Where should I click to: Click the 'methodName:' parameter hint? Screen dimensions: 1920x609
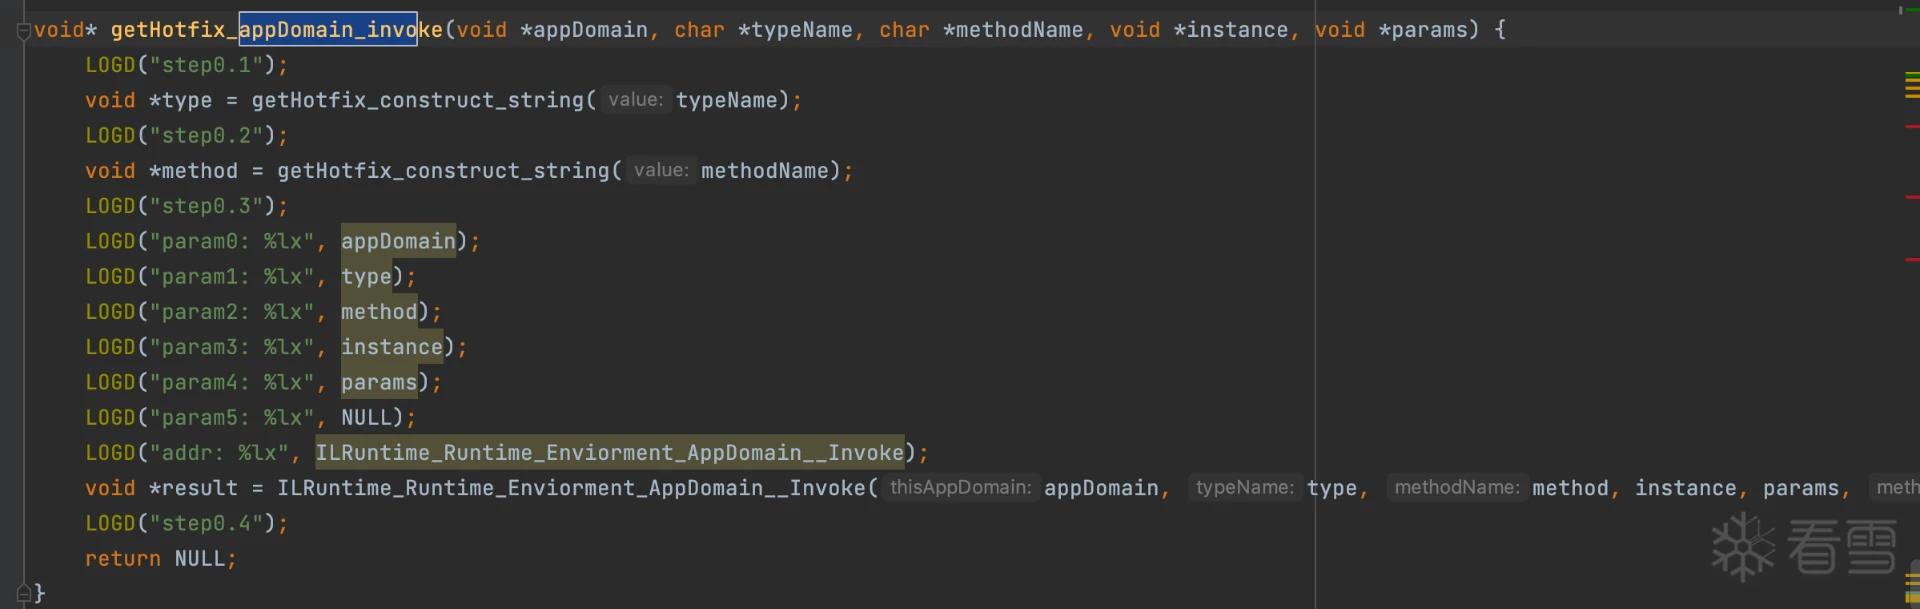(1456, 488)
